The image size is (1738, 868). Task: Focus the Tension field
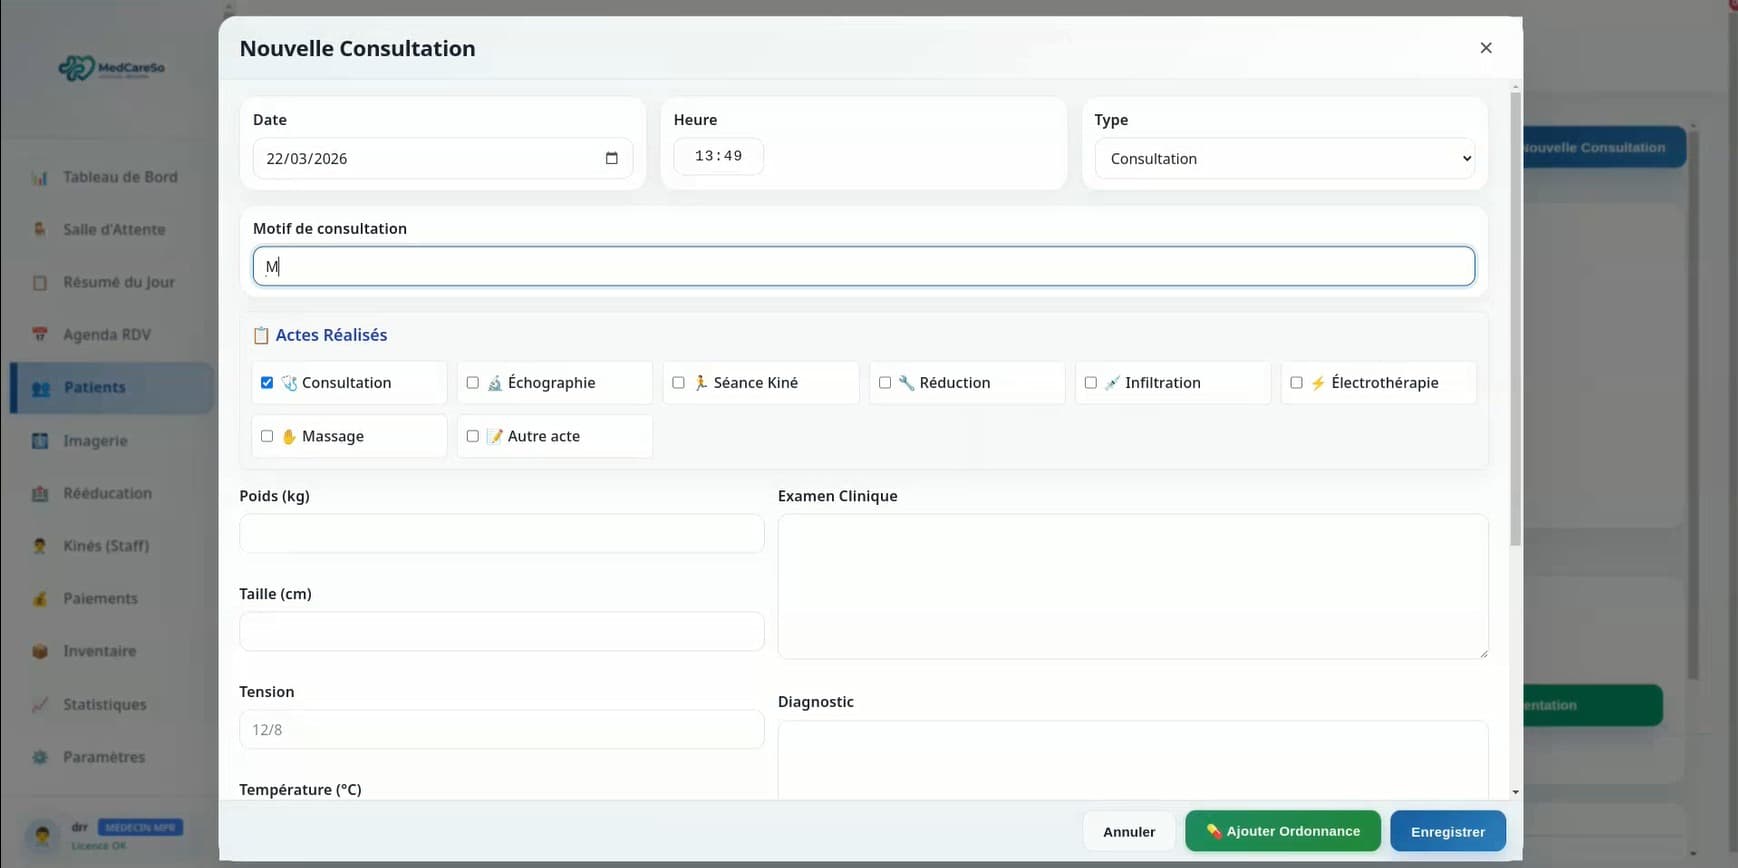tap(502, 729)
